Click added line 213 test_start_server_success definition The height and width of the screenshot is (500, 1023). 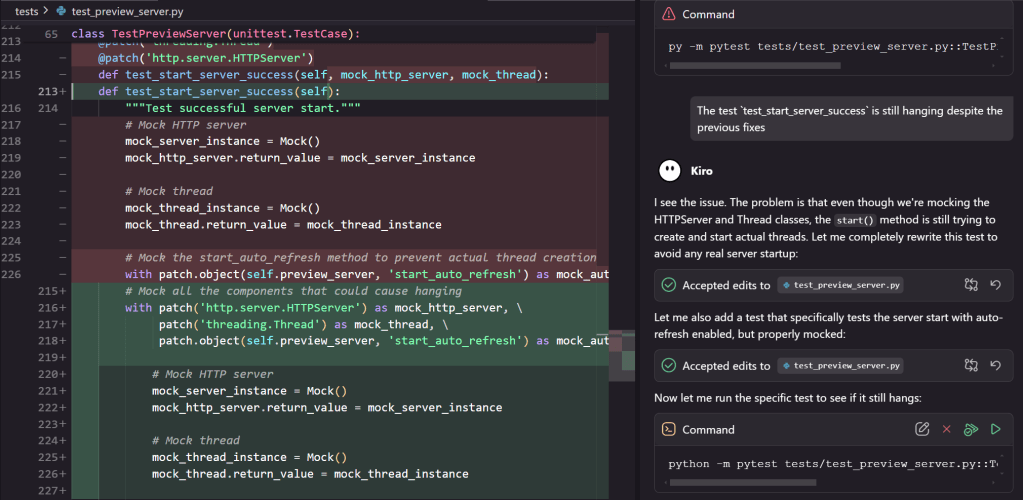pos(218,91)
